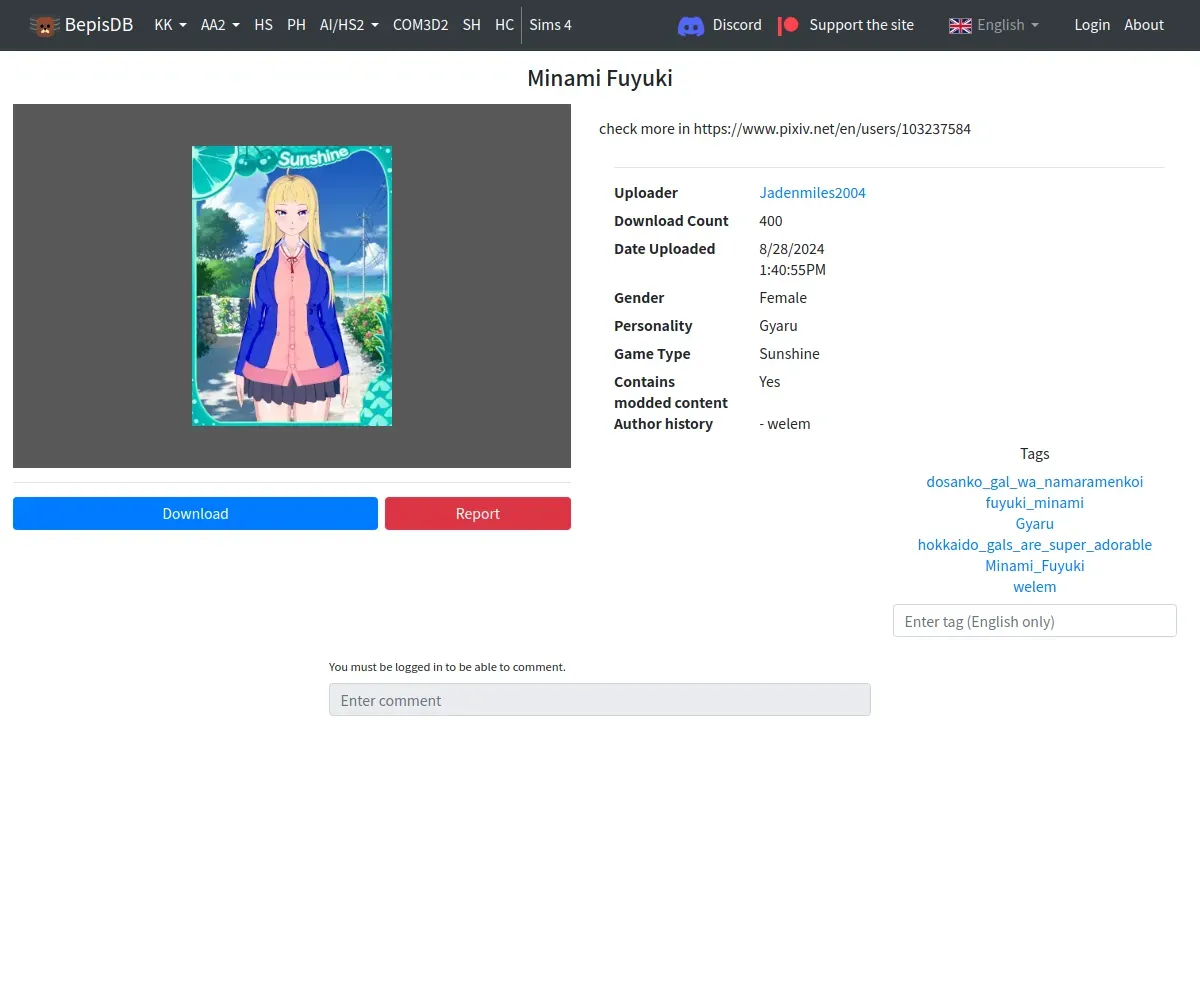The image size is (1200, 1000).
Task: Expand the AA2 dropdown menu
Action: (x=220, y=25)
